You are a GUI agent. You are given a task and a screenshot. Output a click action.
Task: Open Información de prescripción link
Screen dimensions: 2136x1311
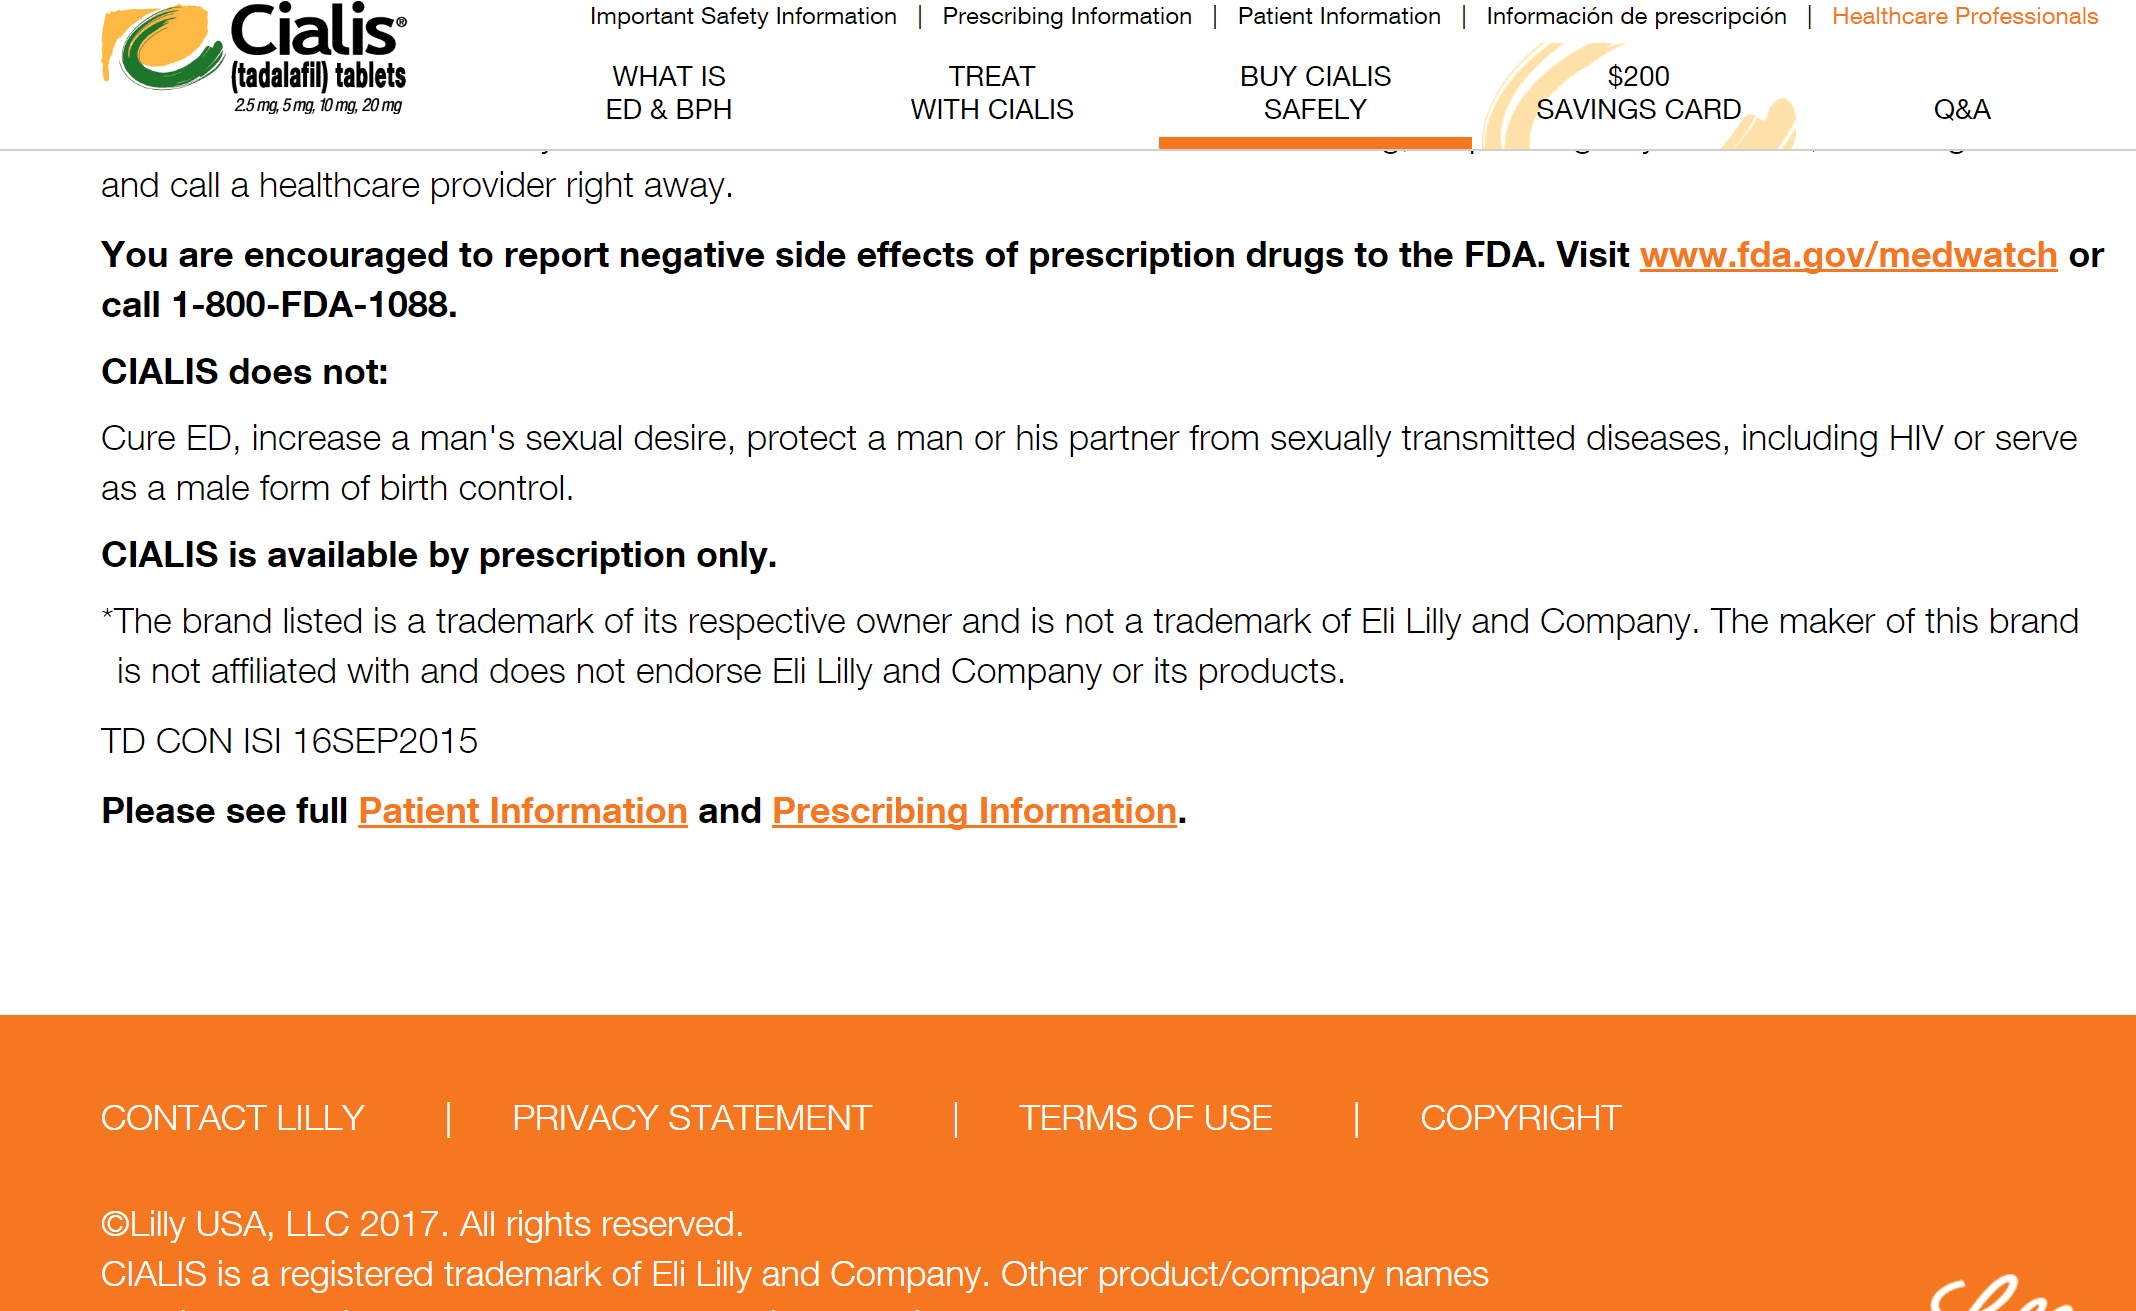point(1636,16)
